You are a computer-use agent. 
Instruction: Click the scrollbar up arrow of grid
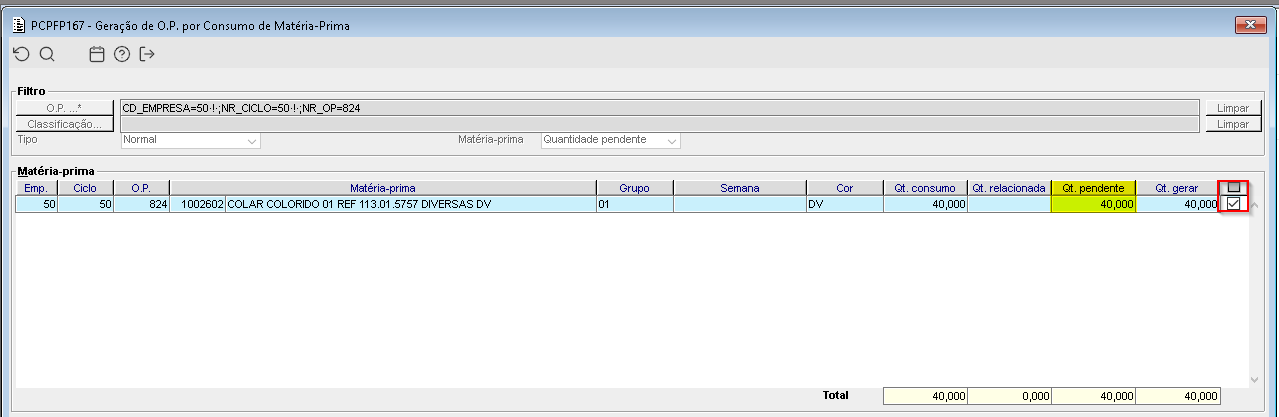pos(1255,204)
